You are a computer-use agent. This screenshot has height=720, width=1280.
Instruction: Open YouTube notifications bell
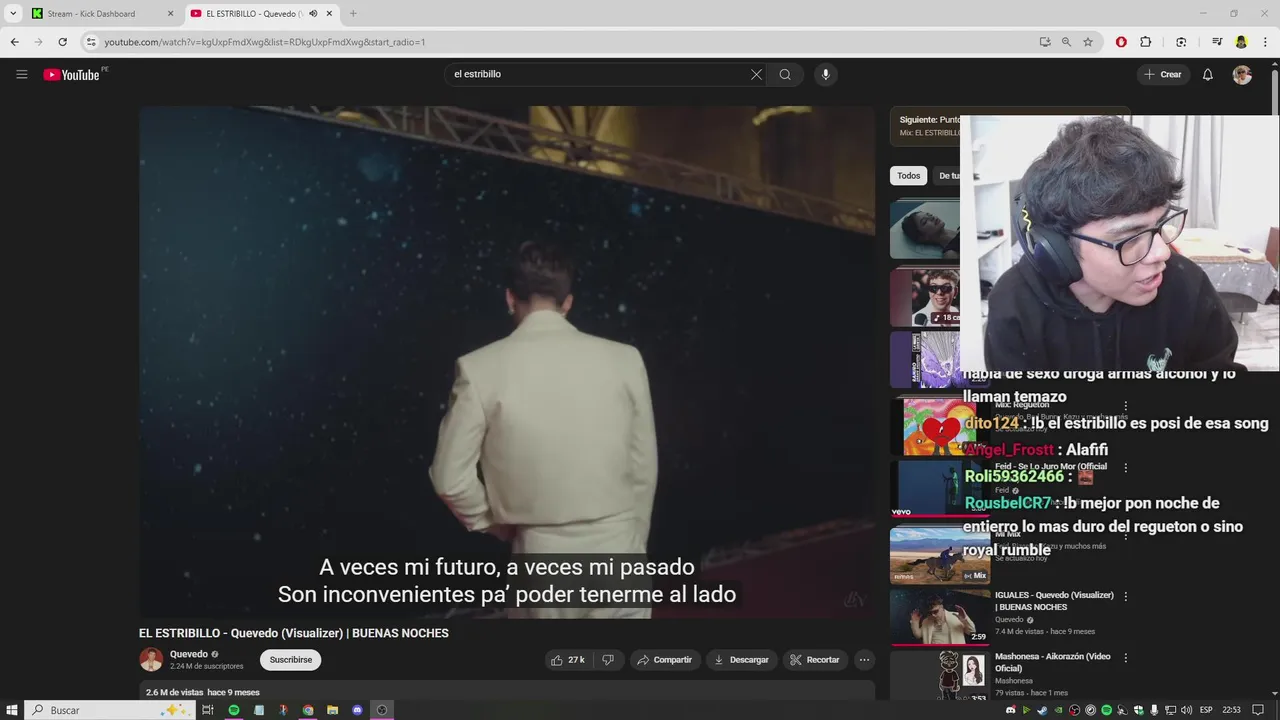[x=1208, y=74]
